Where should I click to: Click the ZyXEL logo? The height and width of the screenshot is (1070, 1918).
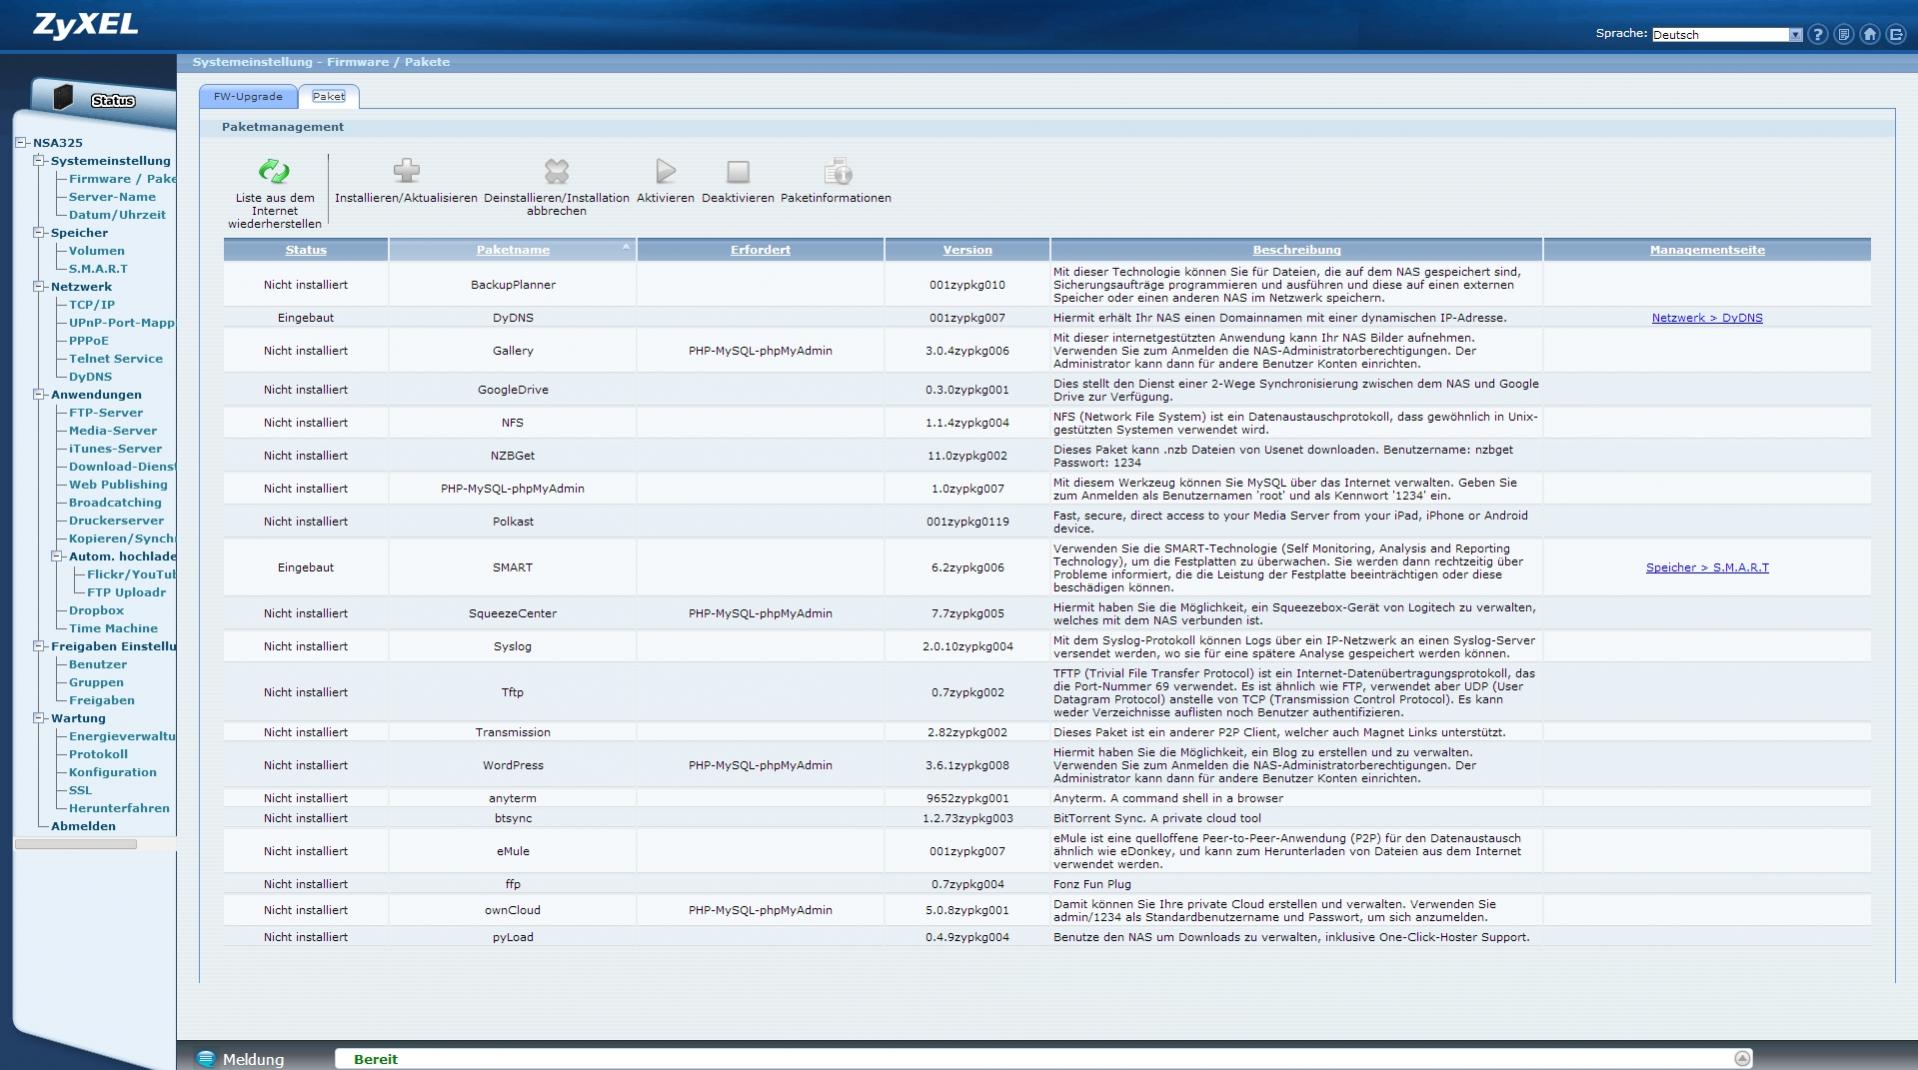(x=86, y=25)
